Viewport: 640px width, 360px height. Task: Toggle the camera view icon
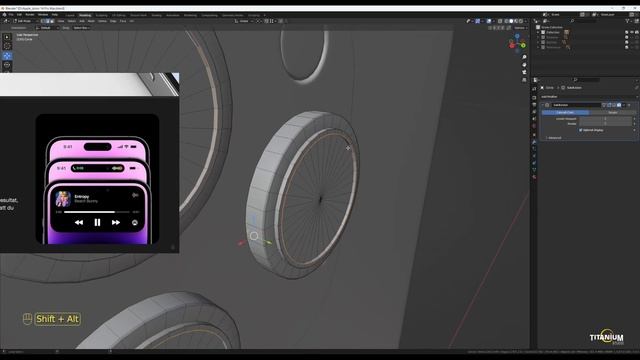524,72
